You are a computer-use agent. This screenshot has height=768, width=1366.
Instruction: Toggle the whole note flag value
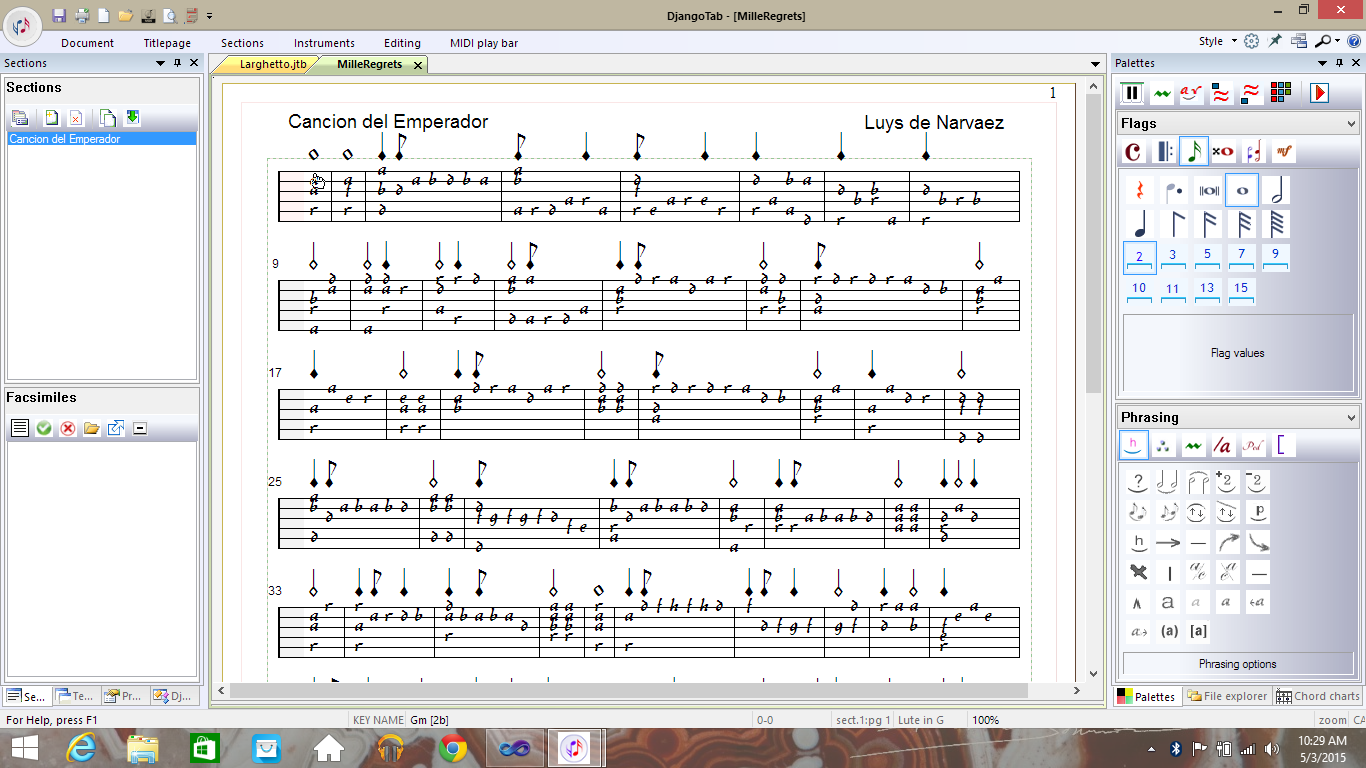1242,190
